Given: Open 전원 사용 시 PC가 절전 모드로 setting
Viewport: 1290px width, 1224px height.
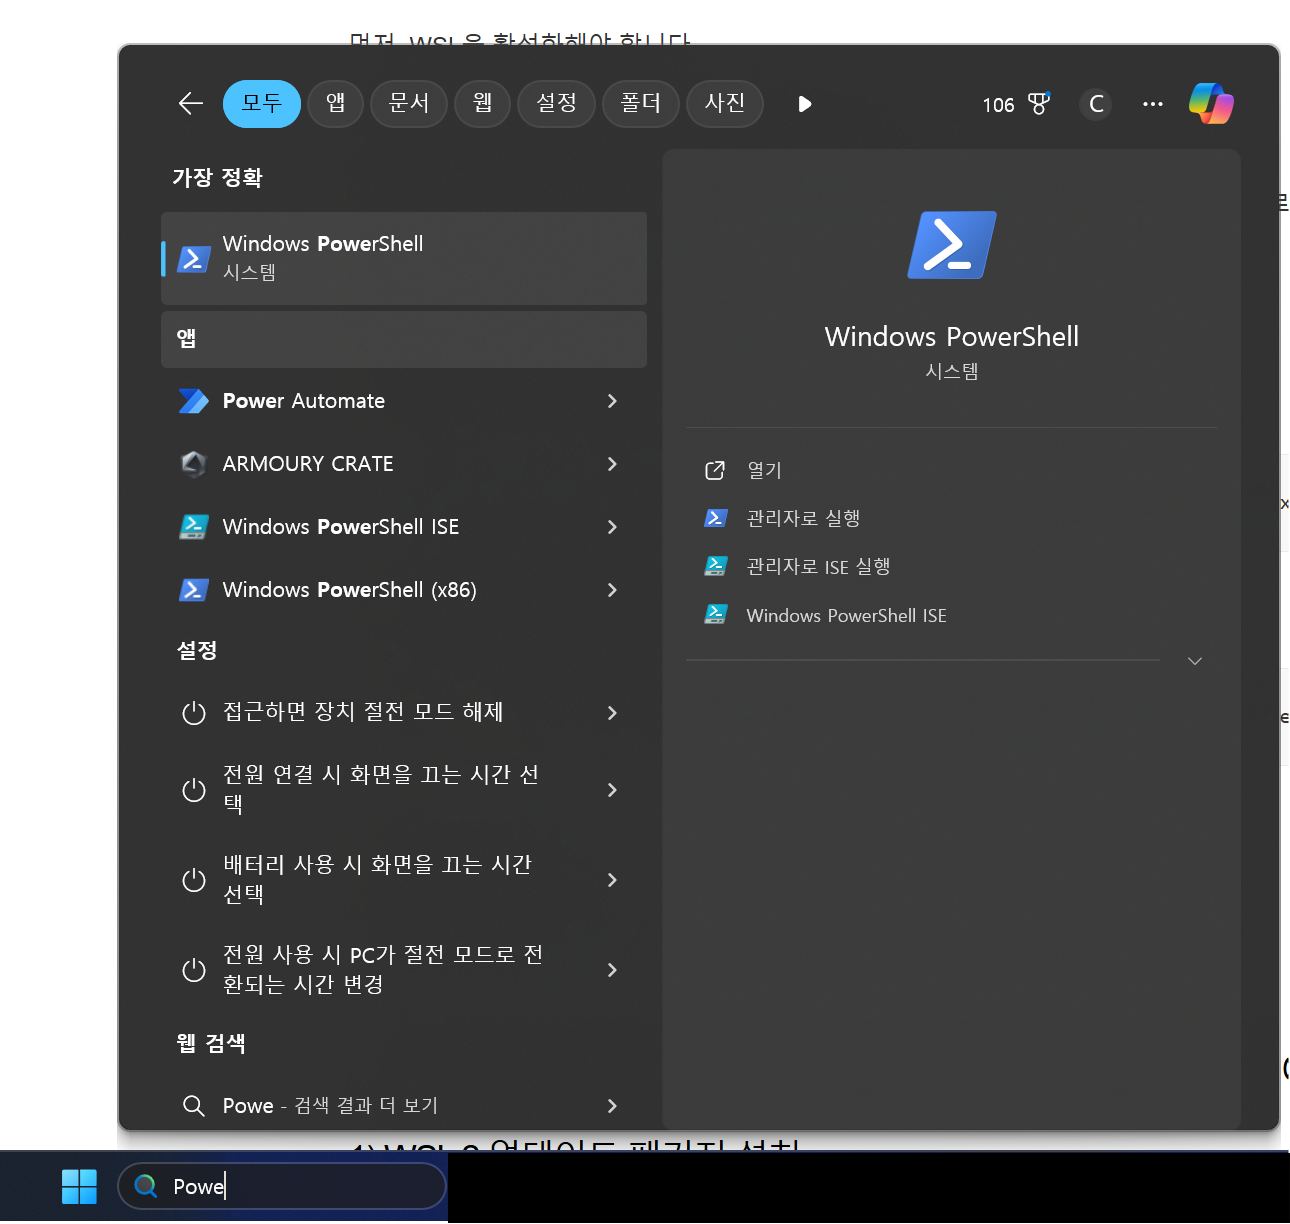Looking at the screenshot, I should pyautogui.click(x=404, y=970).
